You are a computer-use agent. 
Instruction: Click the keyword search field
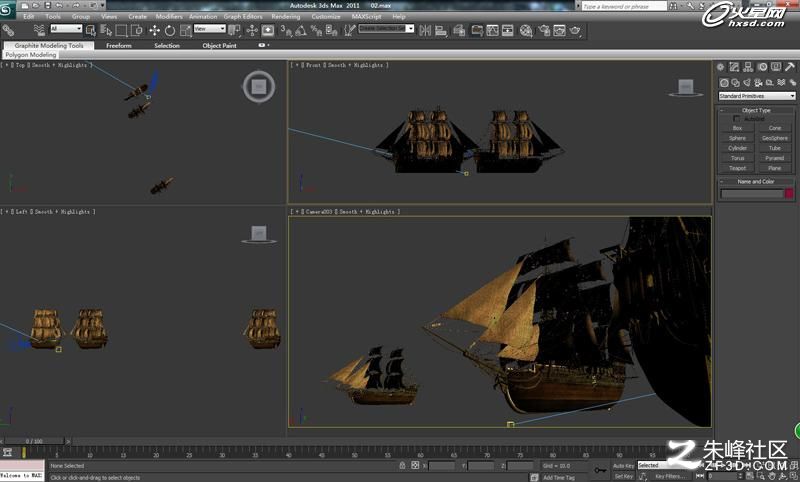pos(624,6)
